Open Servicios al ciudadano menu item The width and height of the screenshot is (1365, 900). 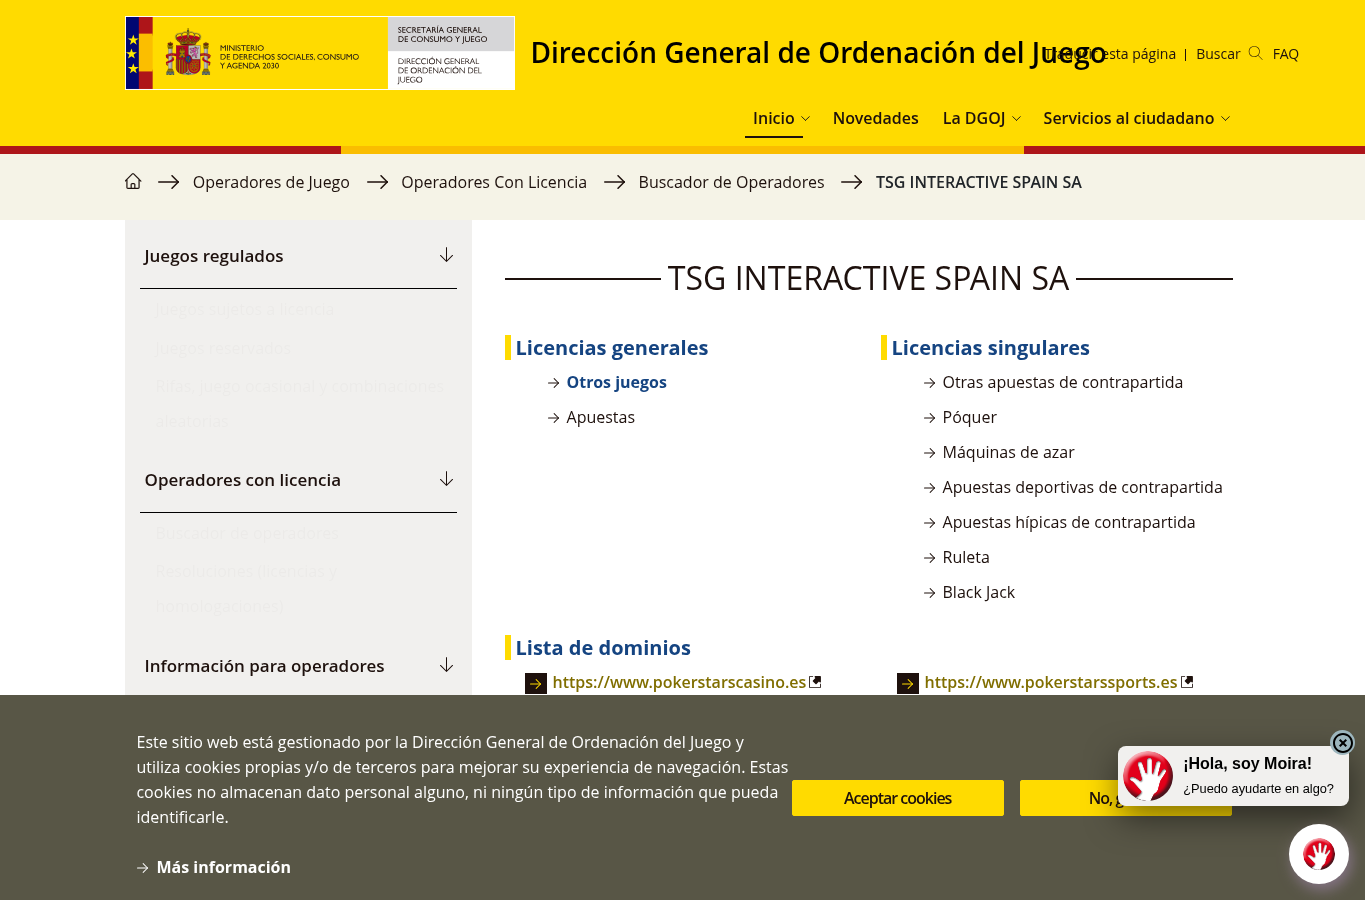1128,118
